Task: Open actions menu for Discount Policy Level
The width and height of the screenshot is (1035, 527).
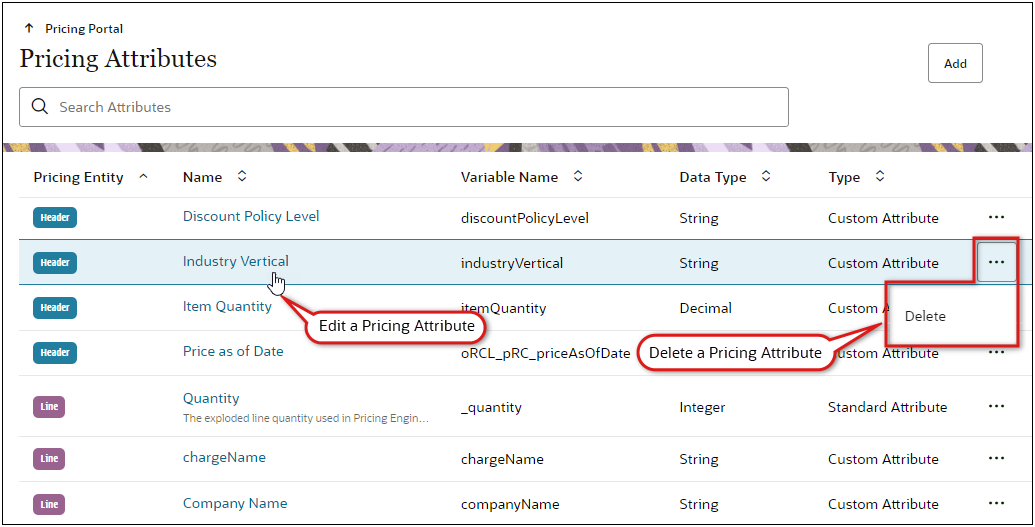Action: [996, 217]
